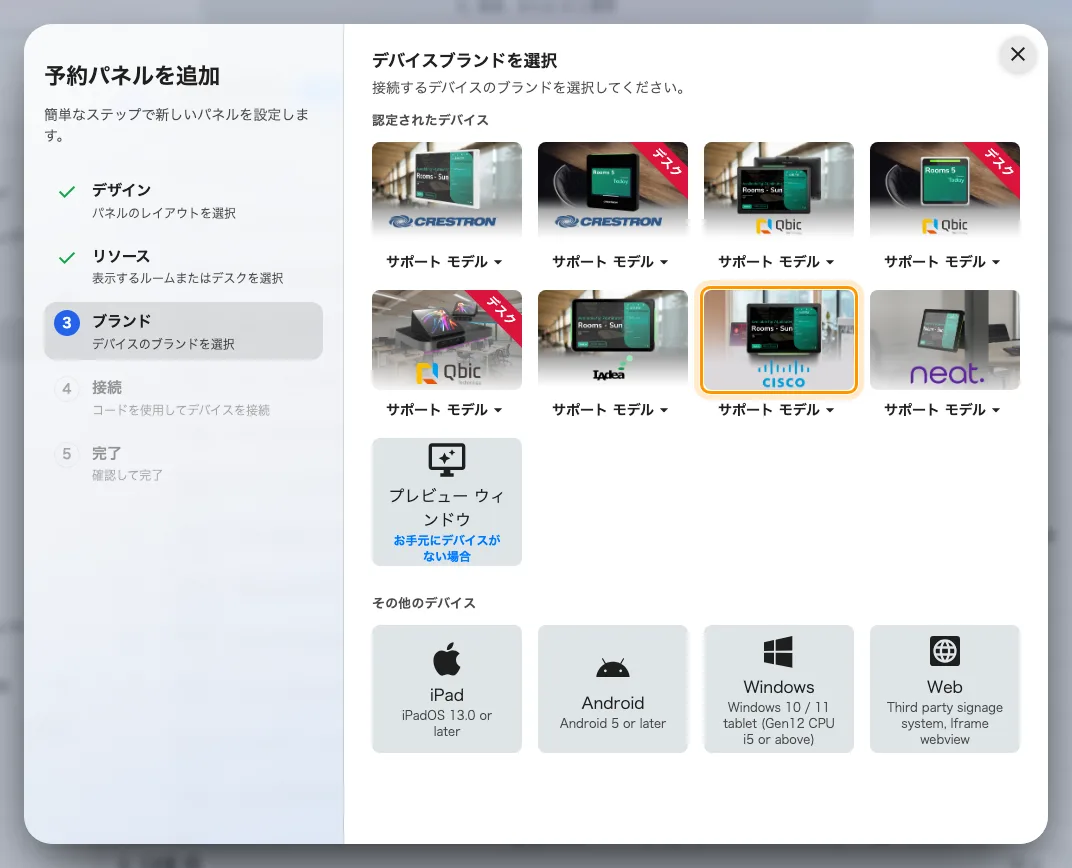Viewport: 1072px width, 868px height.
Task: Click the 'iPadOS 13.0 or later' text
Action: [446, 723]
